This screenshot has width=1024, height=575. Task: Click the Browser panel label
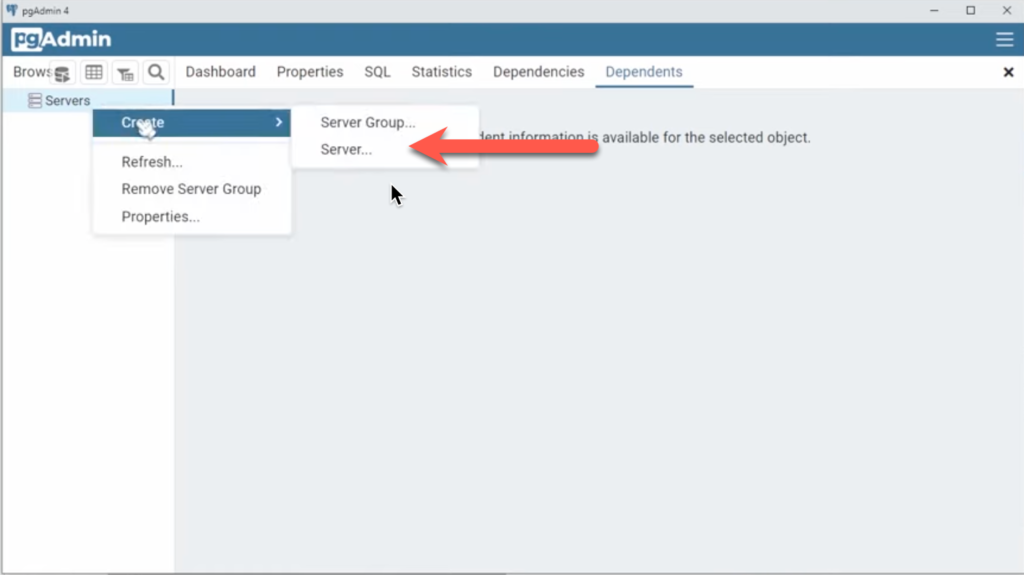click(31, 72)
